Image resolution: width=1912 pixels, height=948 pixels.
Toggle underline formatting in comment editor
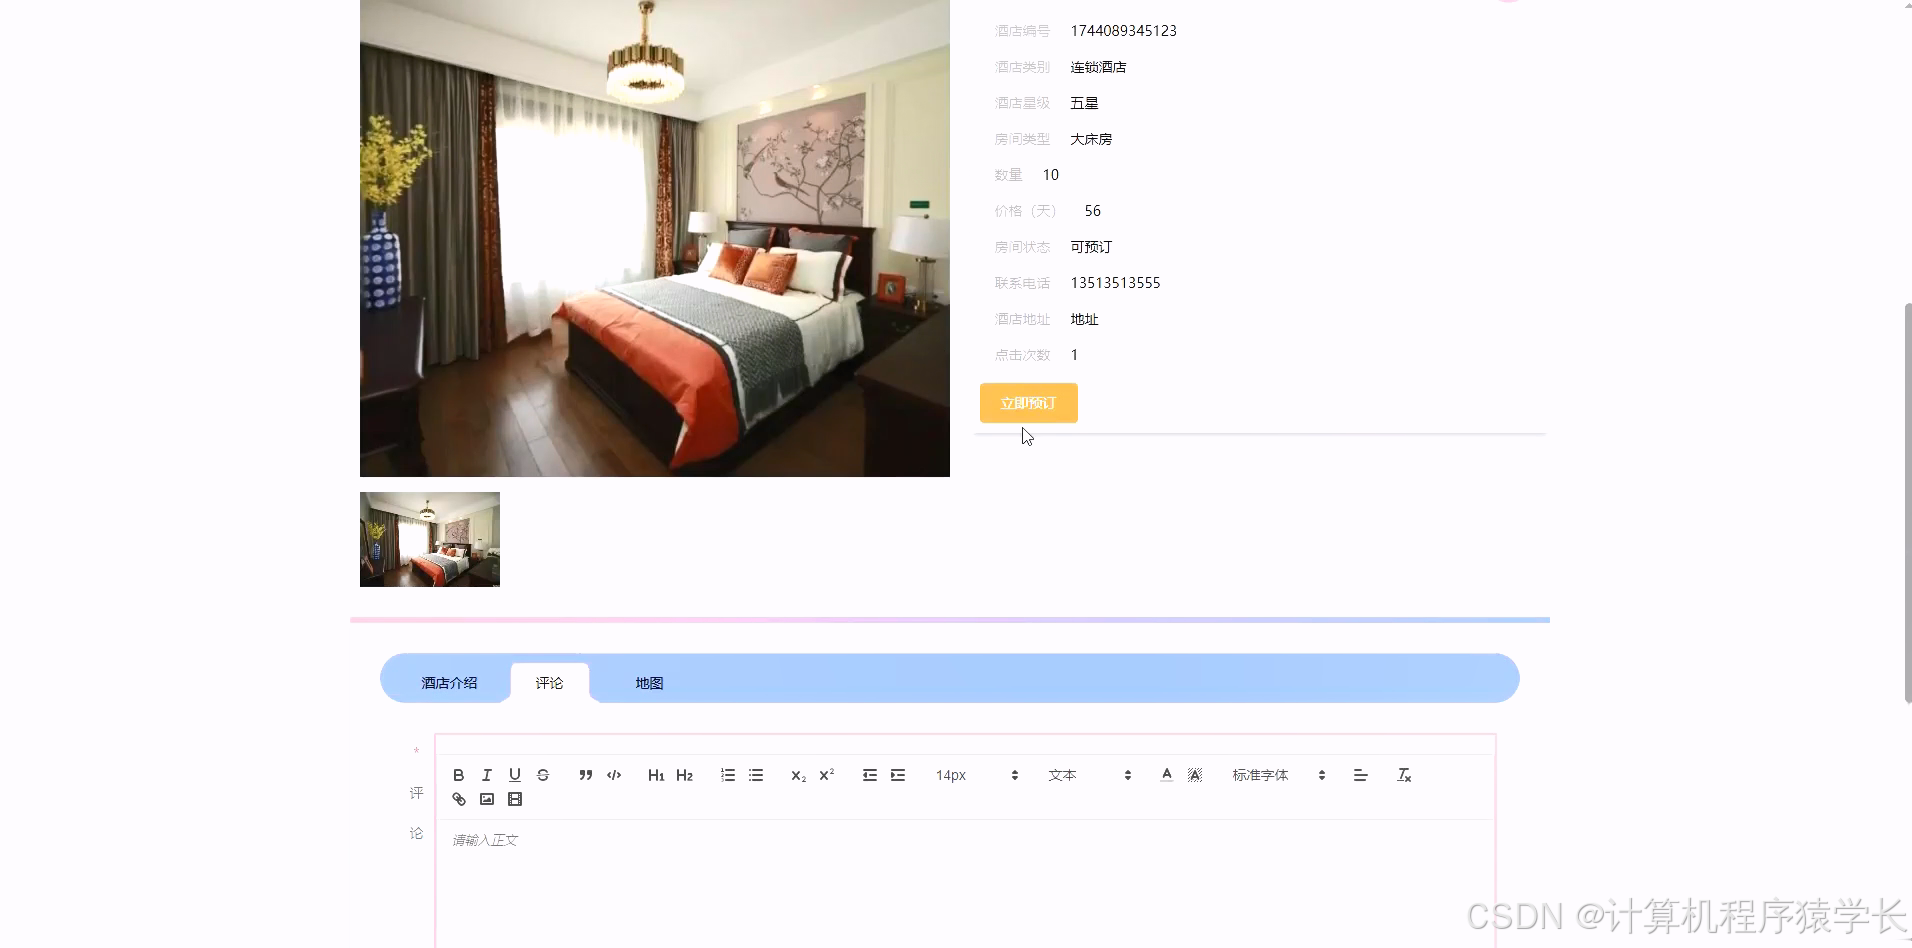pyautogui.click(x=515, y=775)
